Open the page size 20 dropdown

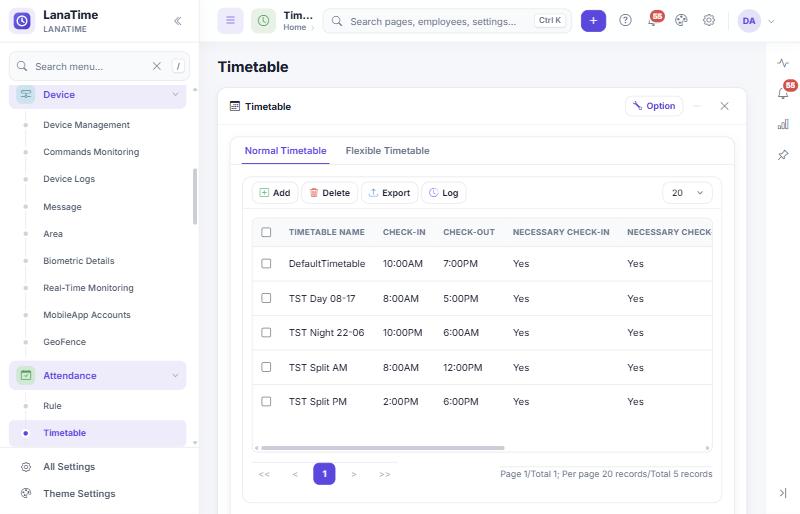(687, 193)
